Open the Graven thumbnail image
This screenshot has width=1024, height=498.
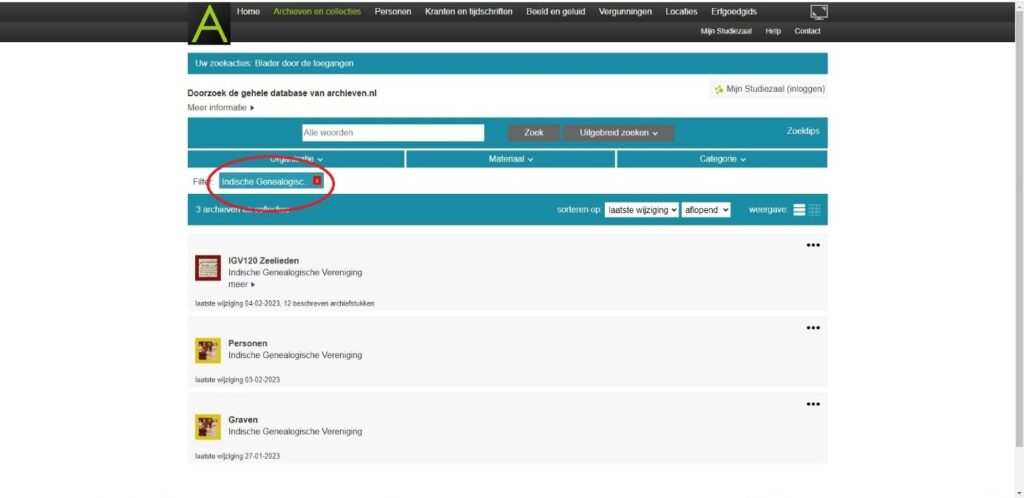pos(208,427)
